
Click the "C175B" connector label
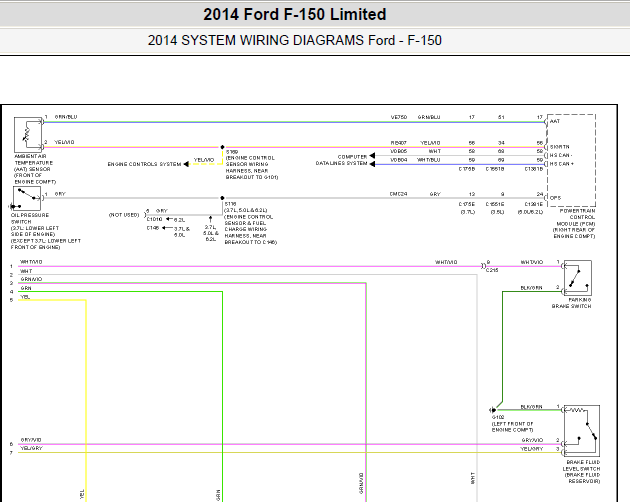[467, 169]
